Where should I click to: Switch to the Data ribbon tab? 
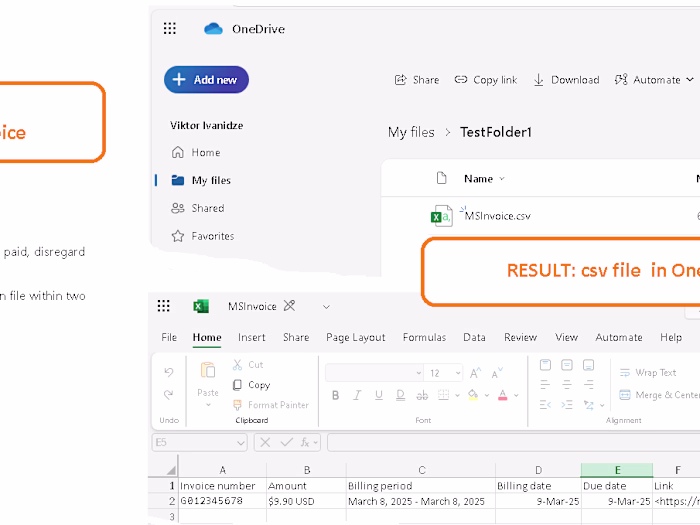click(474, 338)
